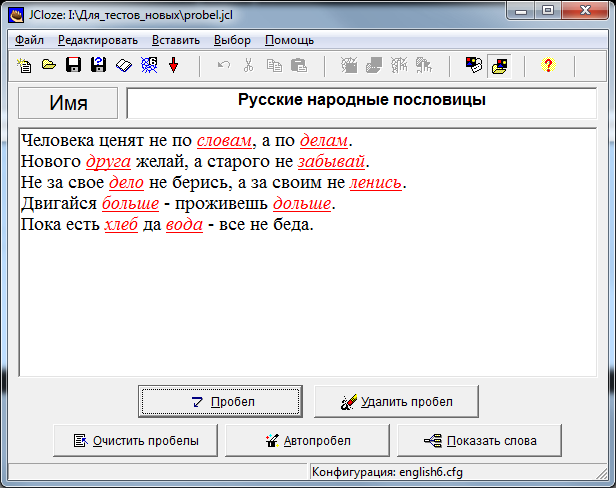Click the gap word 'делам'
Screen dimensions: 616x488
point(324,141)
